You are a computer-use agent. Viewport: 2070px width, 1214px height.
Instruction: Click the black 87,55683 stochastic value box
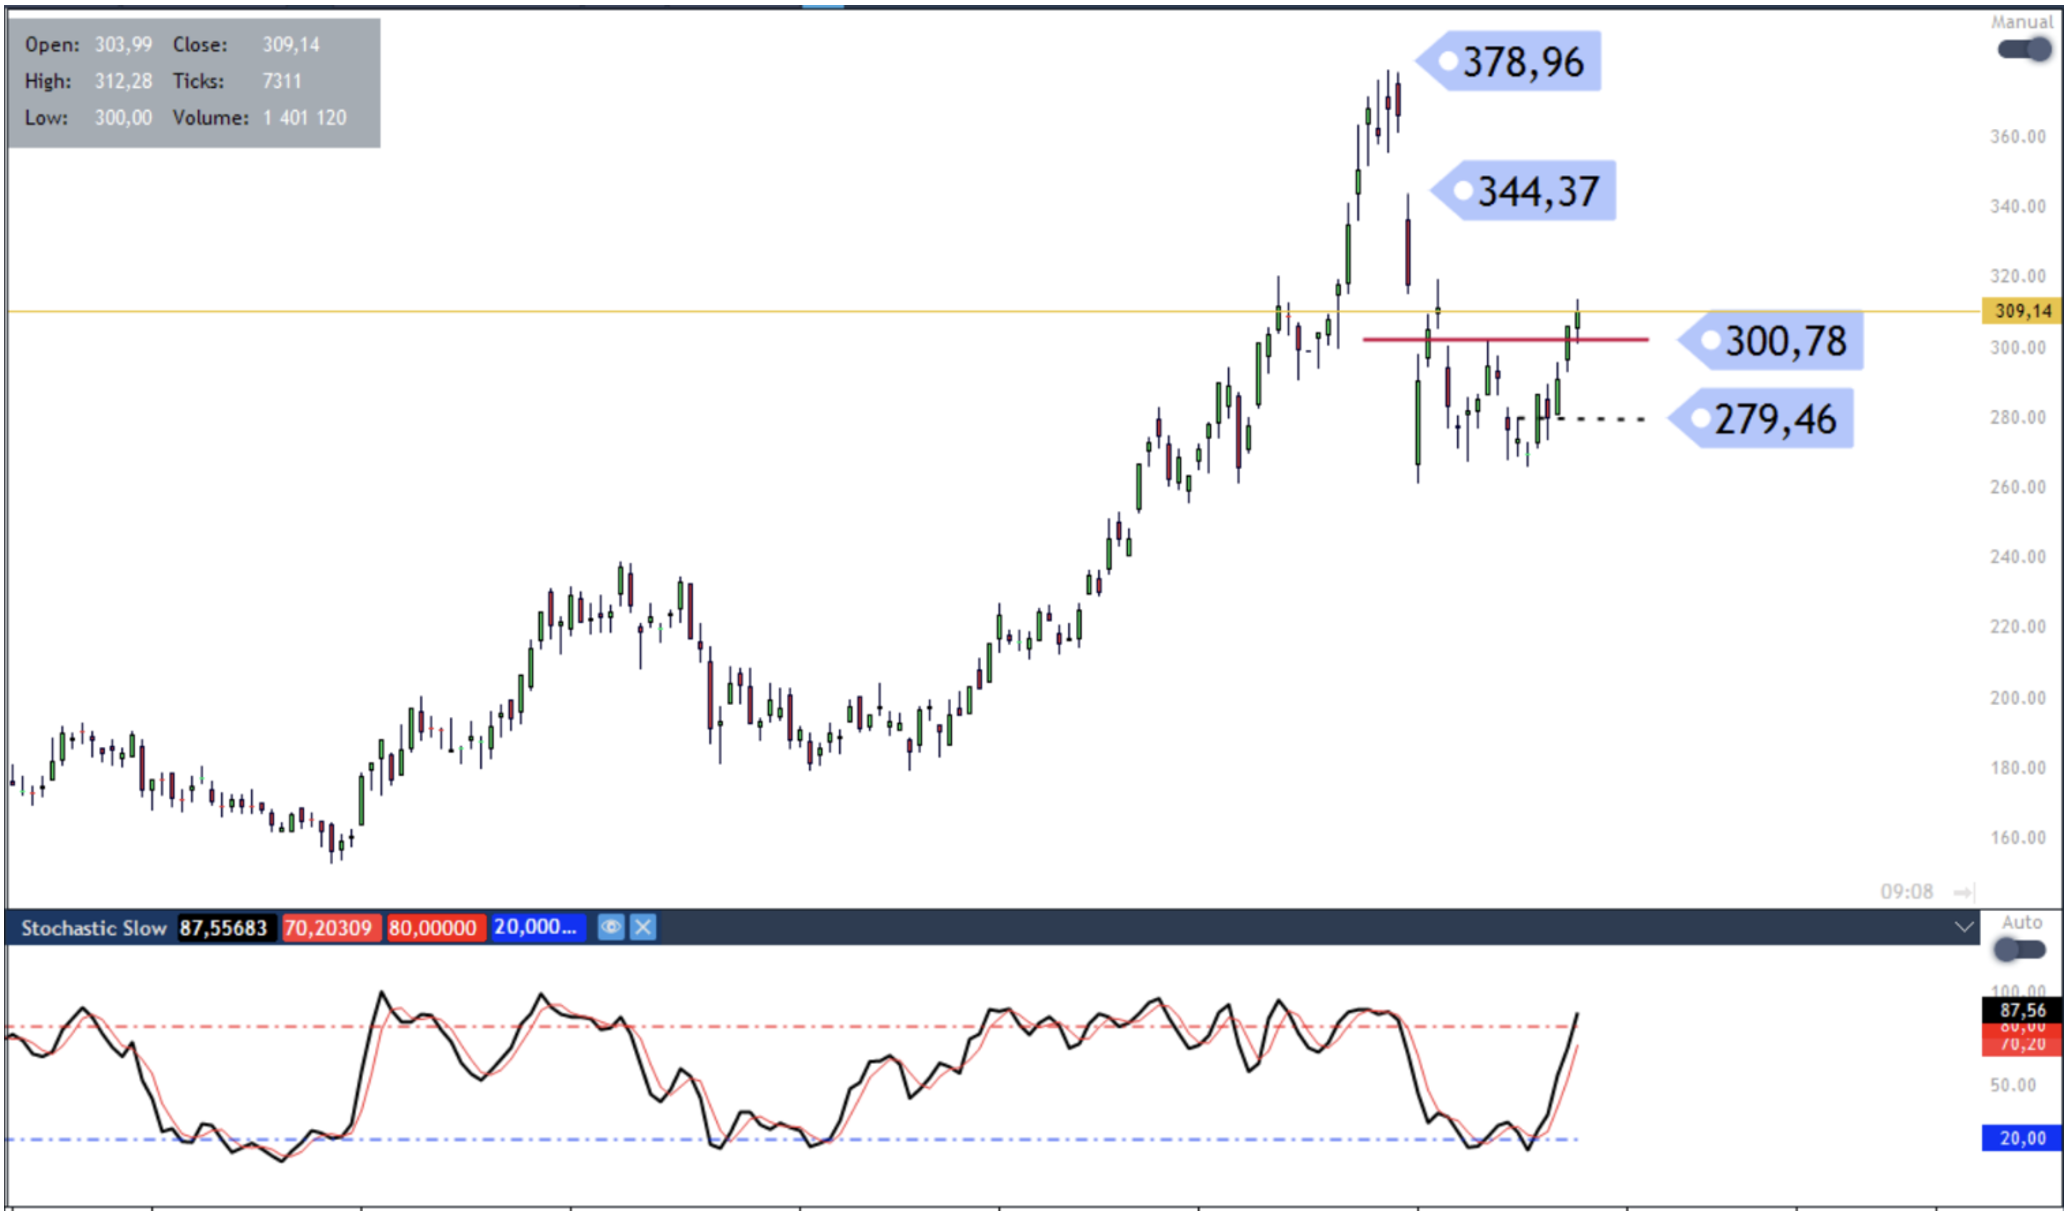click(224, 928)
